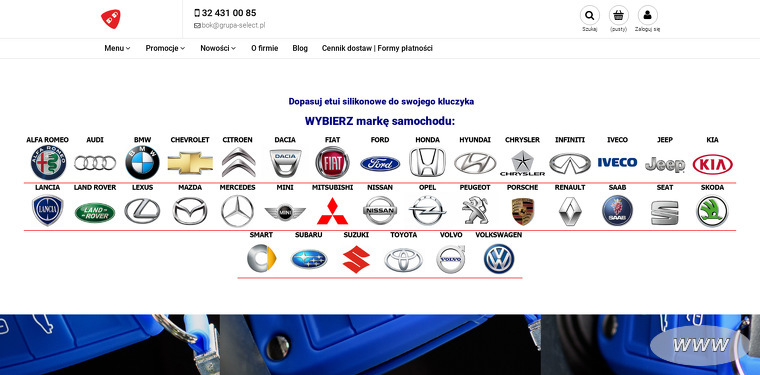Expand the Promocje dropdown
Viewport: 760px width, 375px height.
165,48
